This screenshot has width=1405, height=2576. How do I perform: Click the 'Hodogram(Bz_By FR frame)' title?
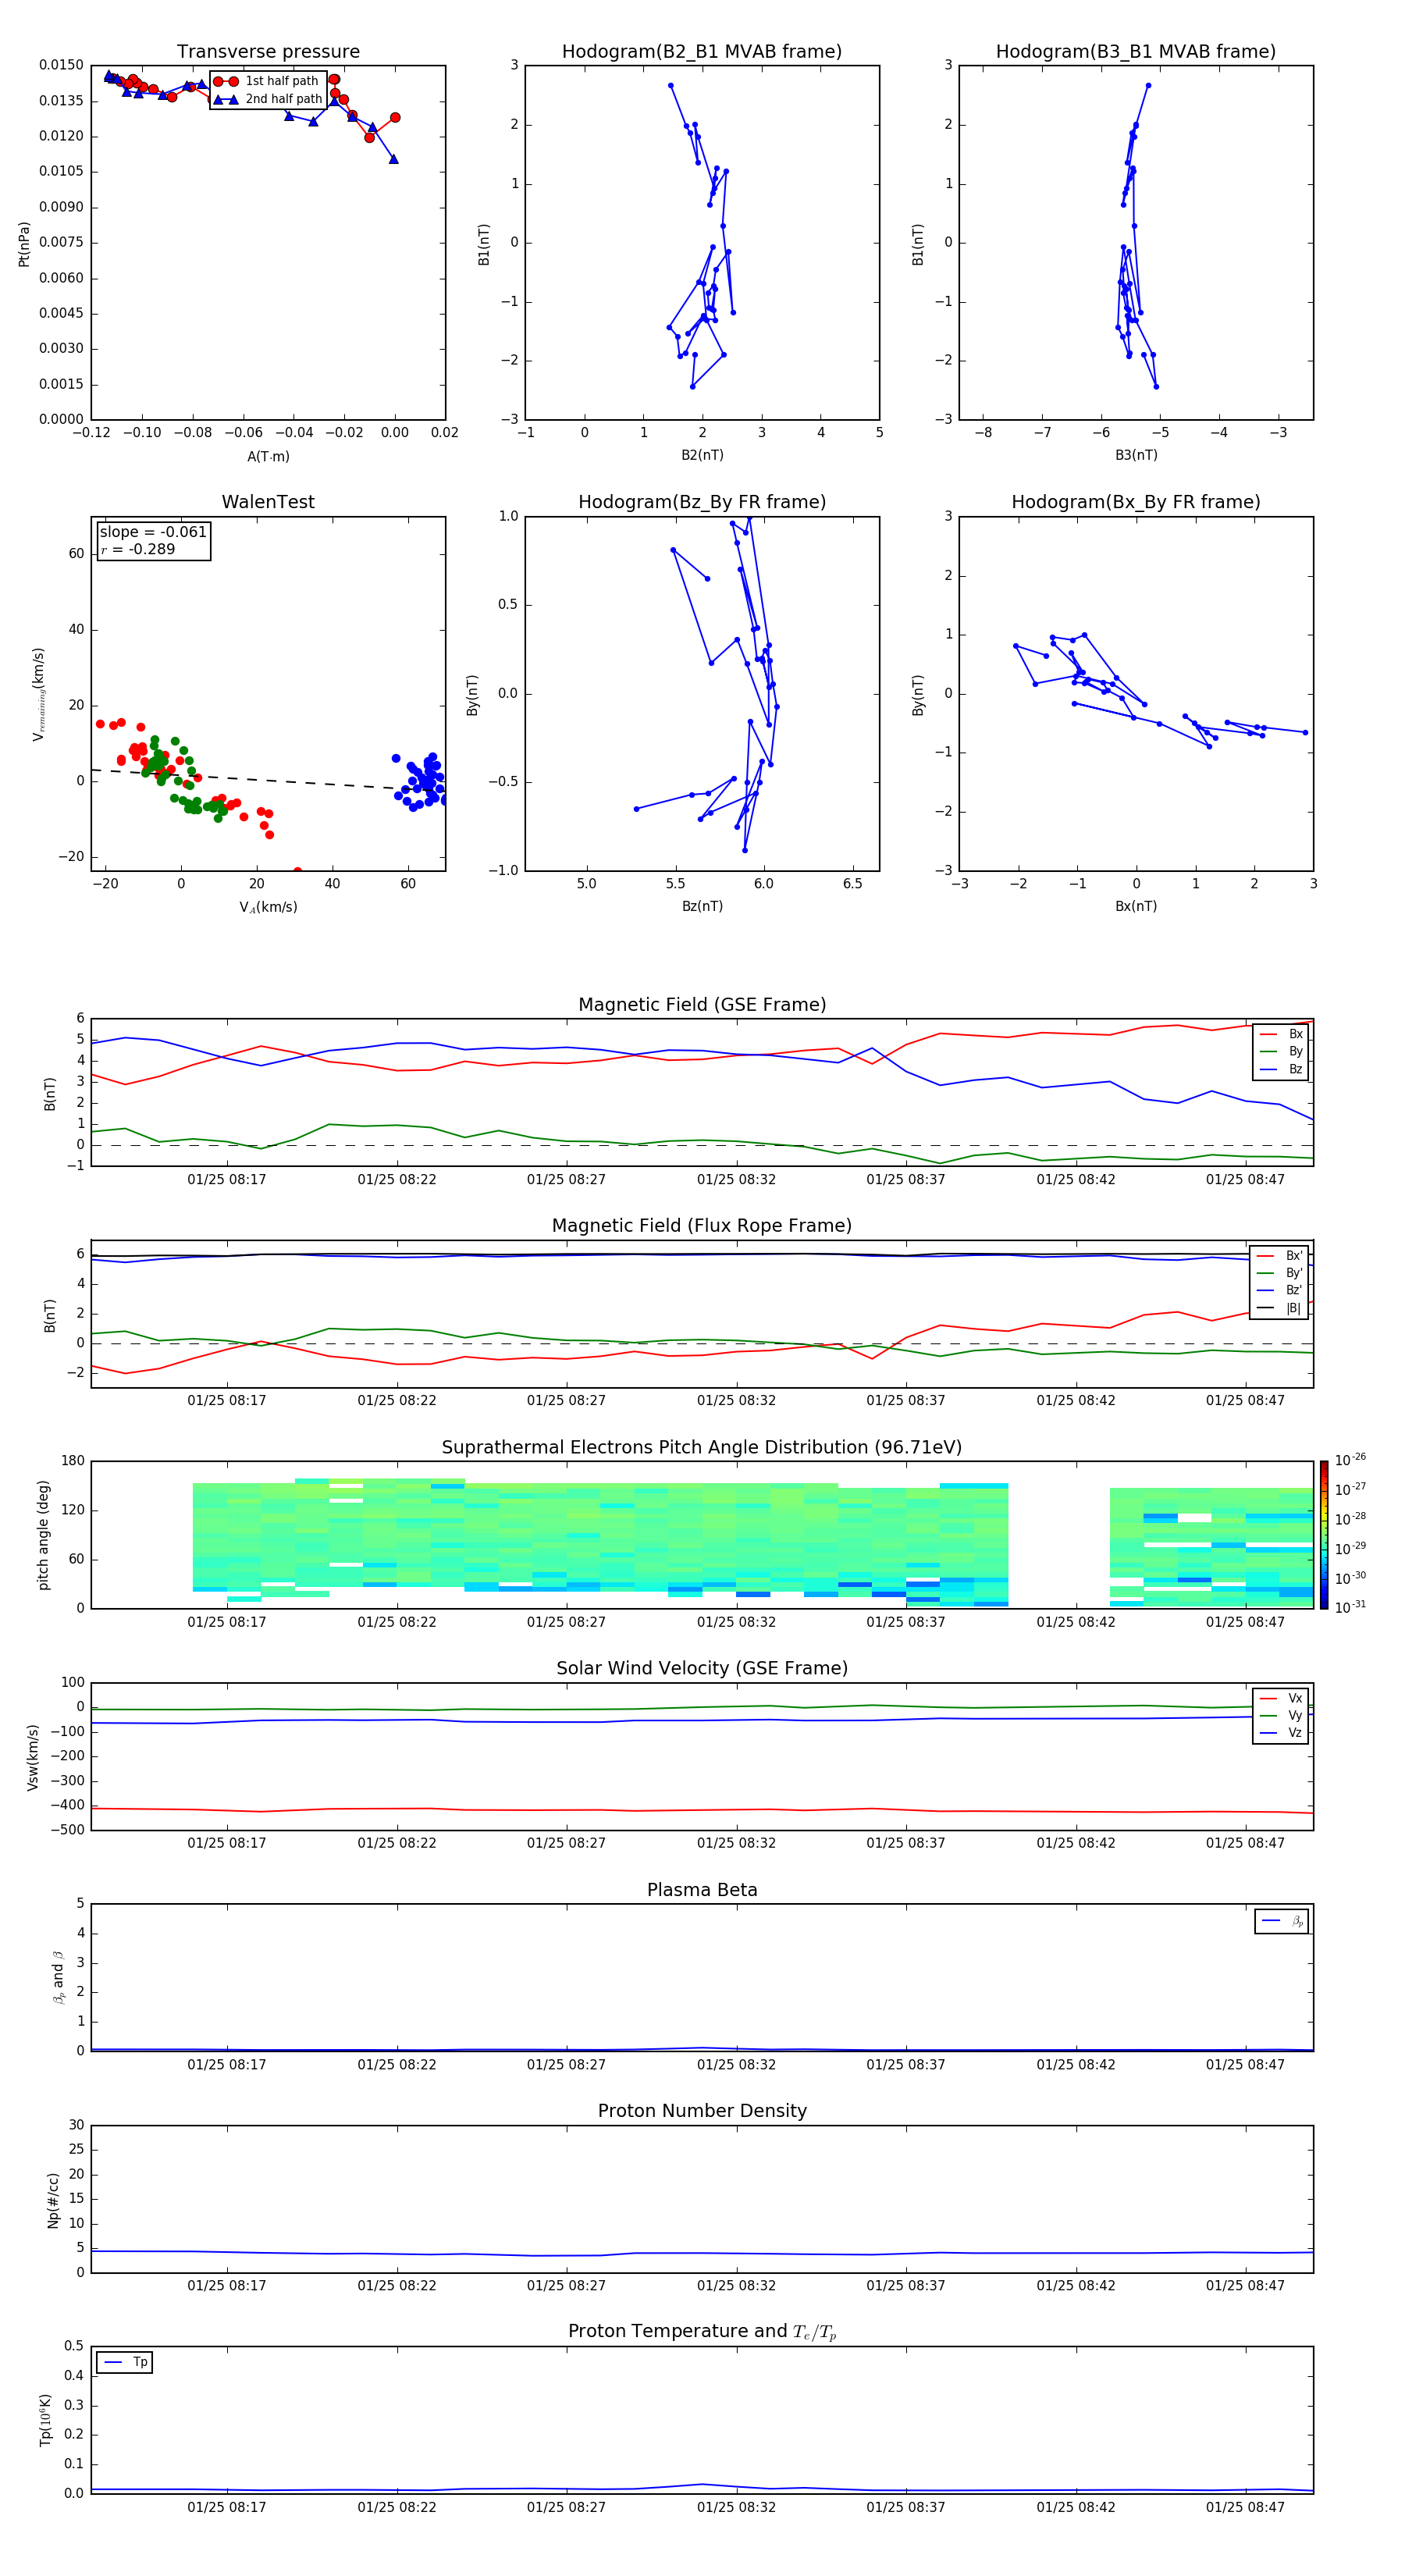(702, 502)
